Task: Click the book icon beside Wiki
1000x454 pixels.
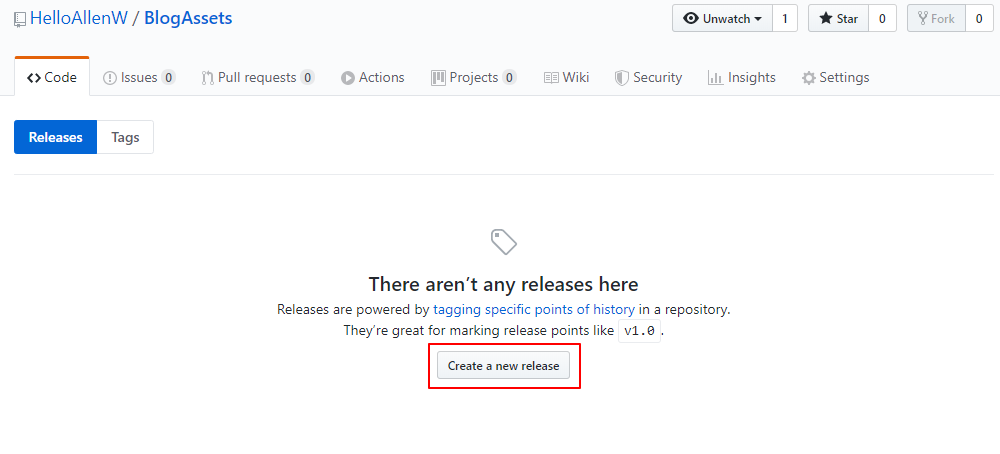Action: tap(551, 78)
